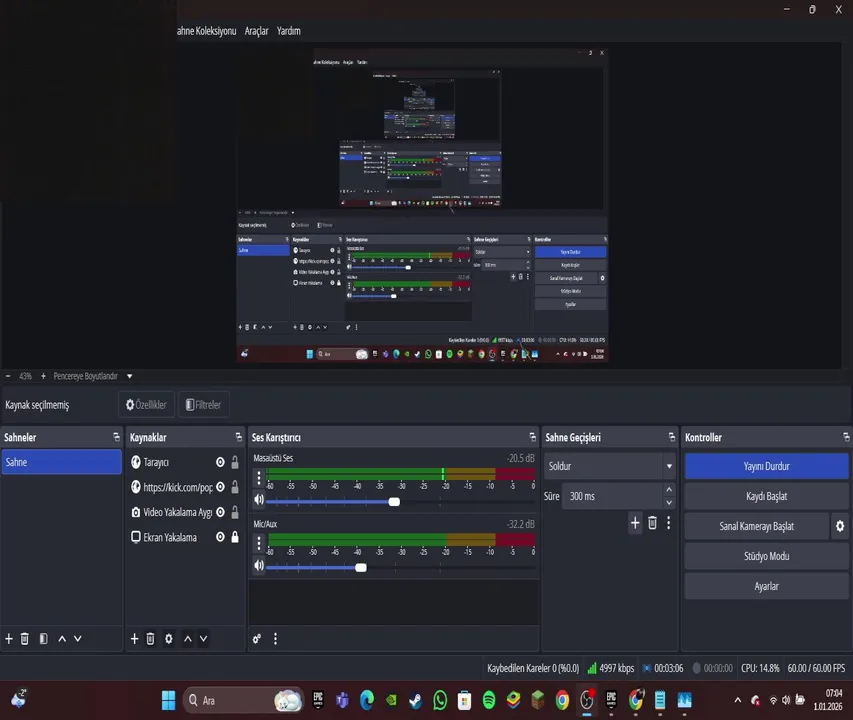Undock the Ses Karıştırıcı panel
853x720 pixels.
[x=533, y=437]
